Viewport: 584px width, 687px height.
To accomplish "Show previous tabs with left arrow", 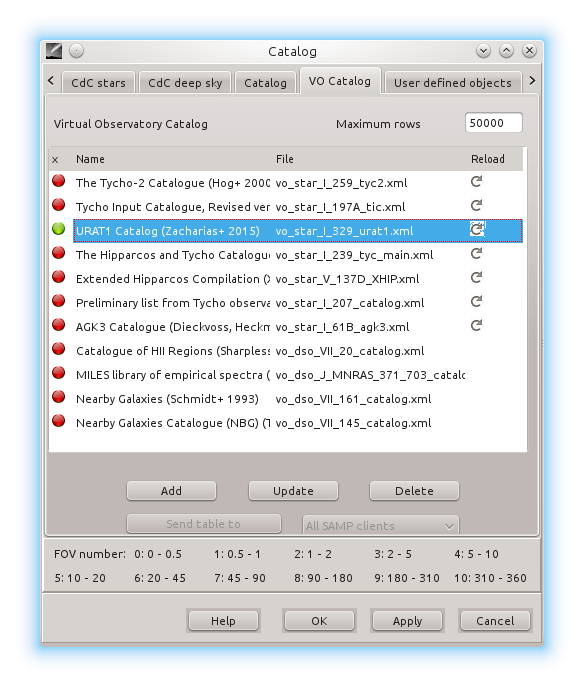I will pos(51,81).
